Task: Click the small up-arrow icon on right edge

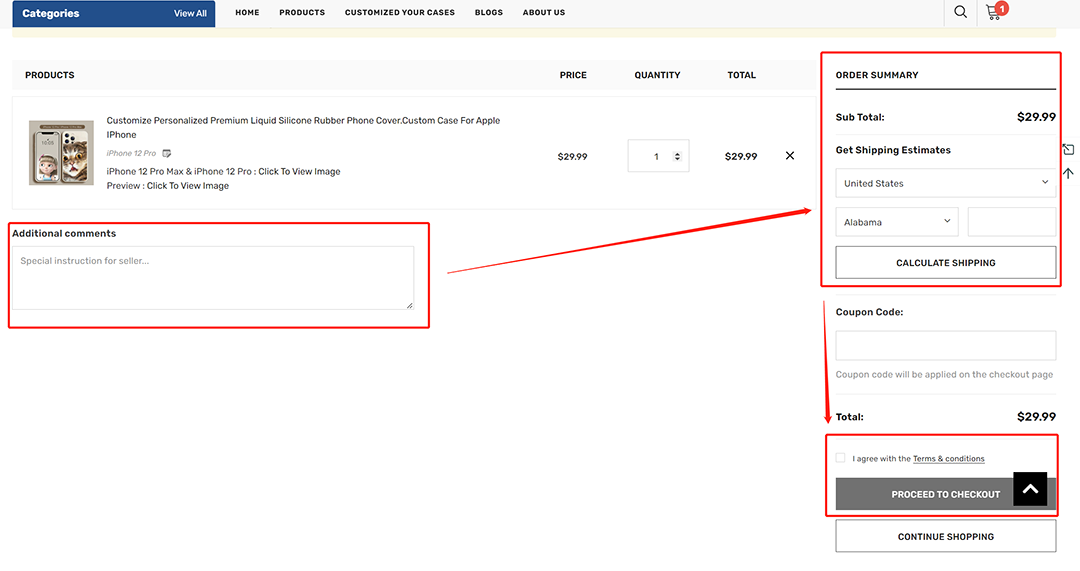Action: point(1068,173)
